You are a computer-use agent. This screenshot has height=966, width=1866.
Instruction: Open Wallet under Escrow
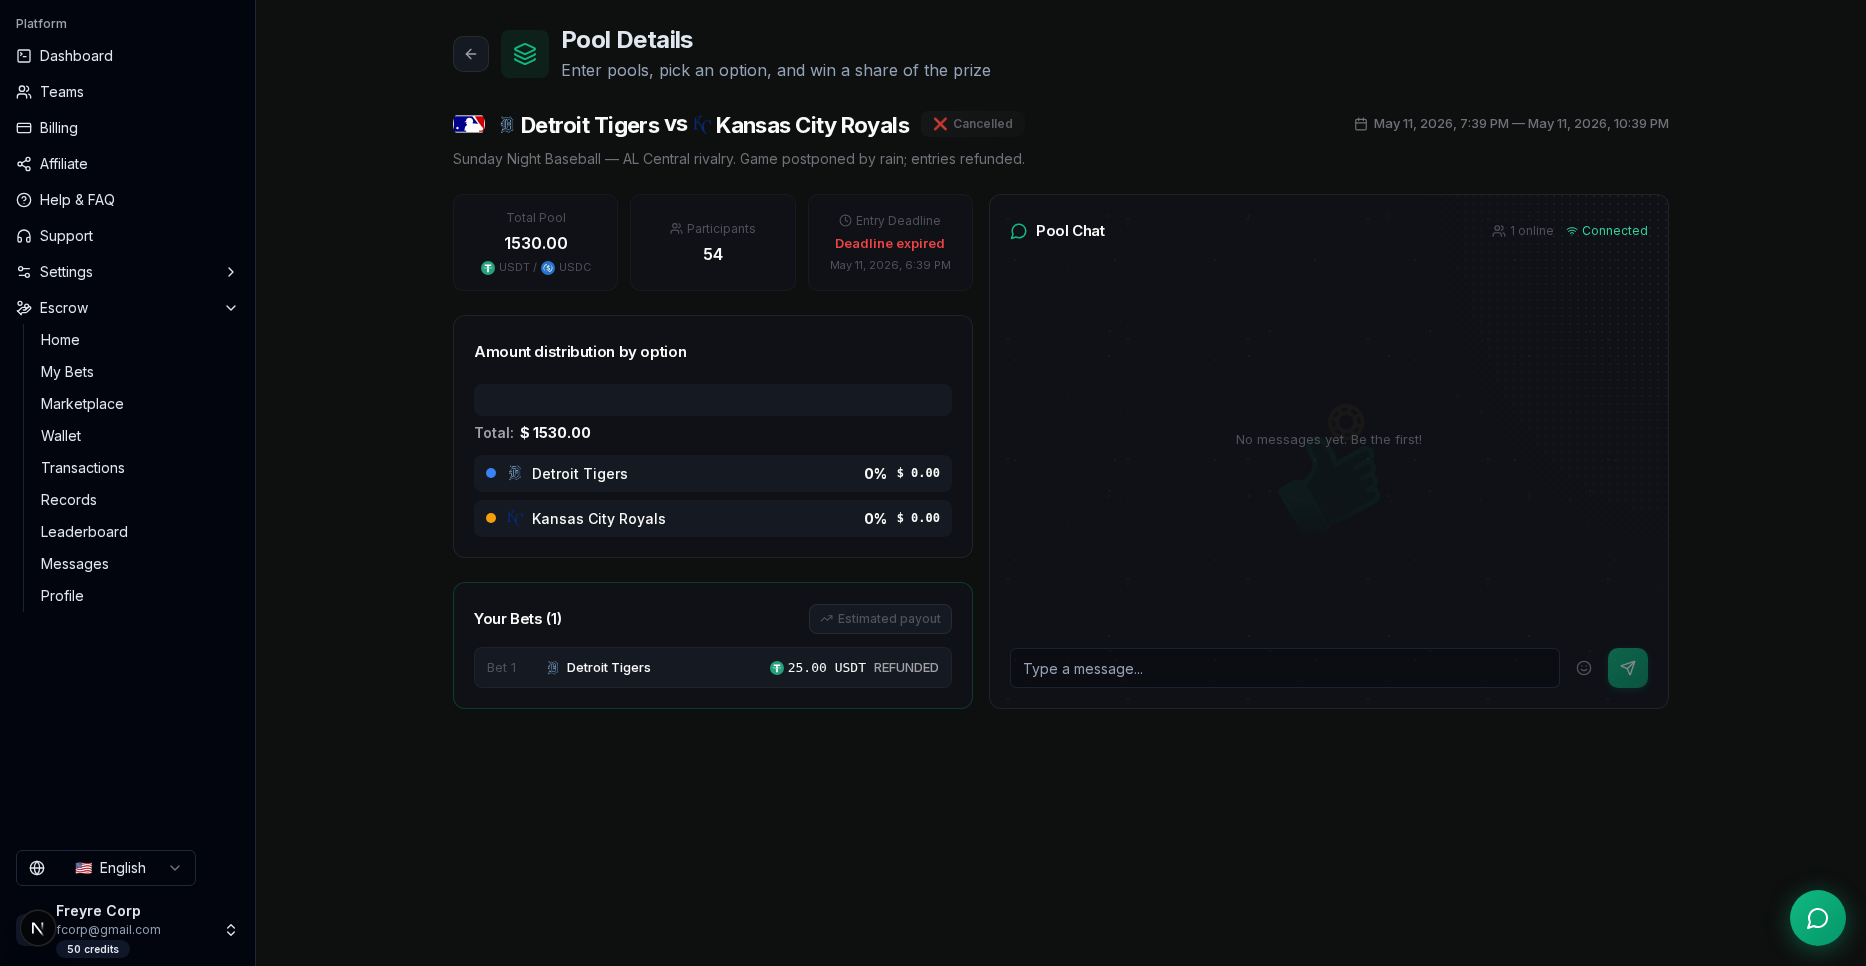61,436
